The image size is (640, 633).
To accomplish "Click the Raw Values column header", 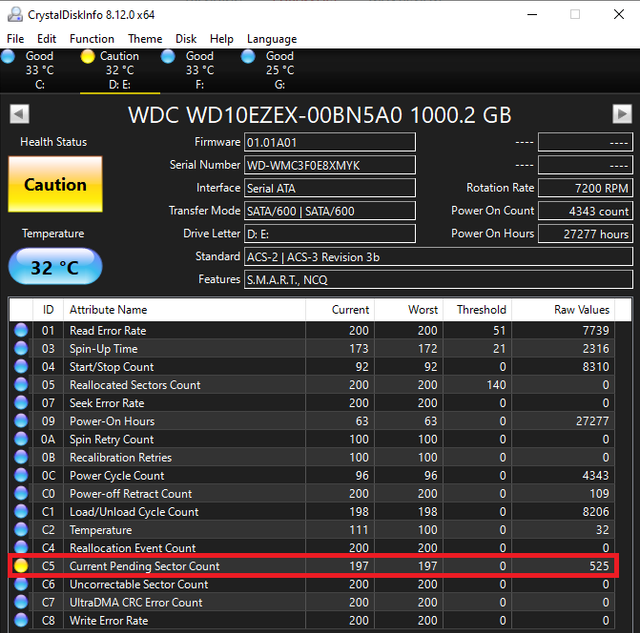I will tap(563, 310).
